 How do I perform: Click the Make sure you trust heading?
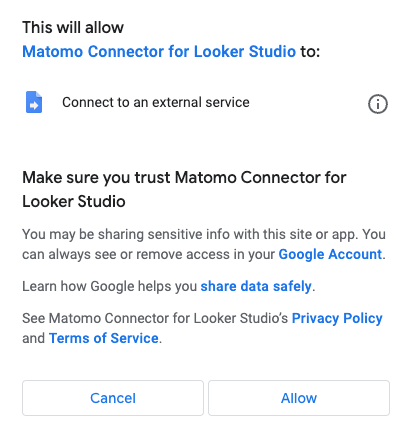184,189
